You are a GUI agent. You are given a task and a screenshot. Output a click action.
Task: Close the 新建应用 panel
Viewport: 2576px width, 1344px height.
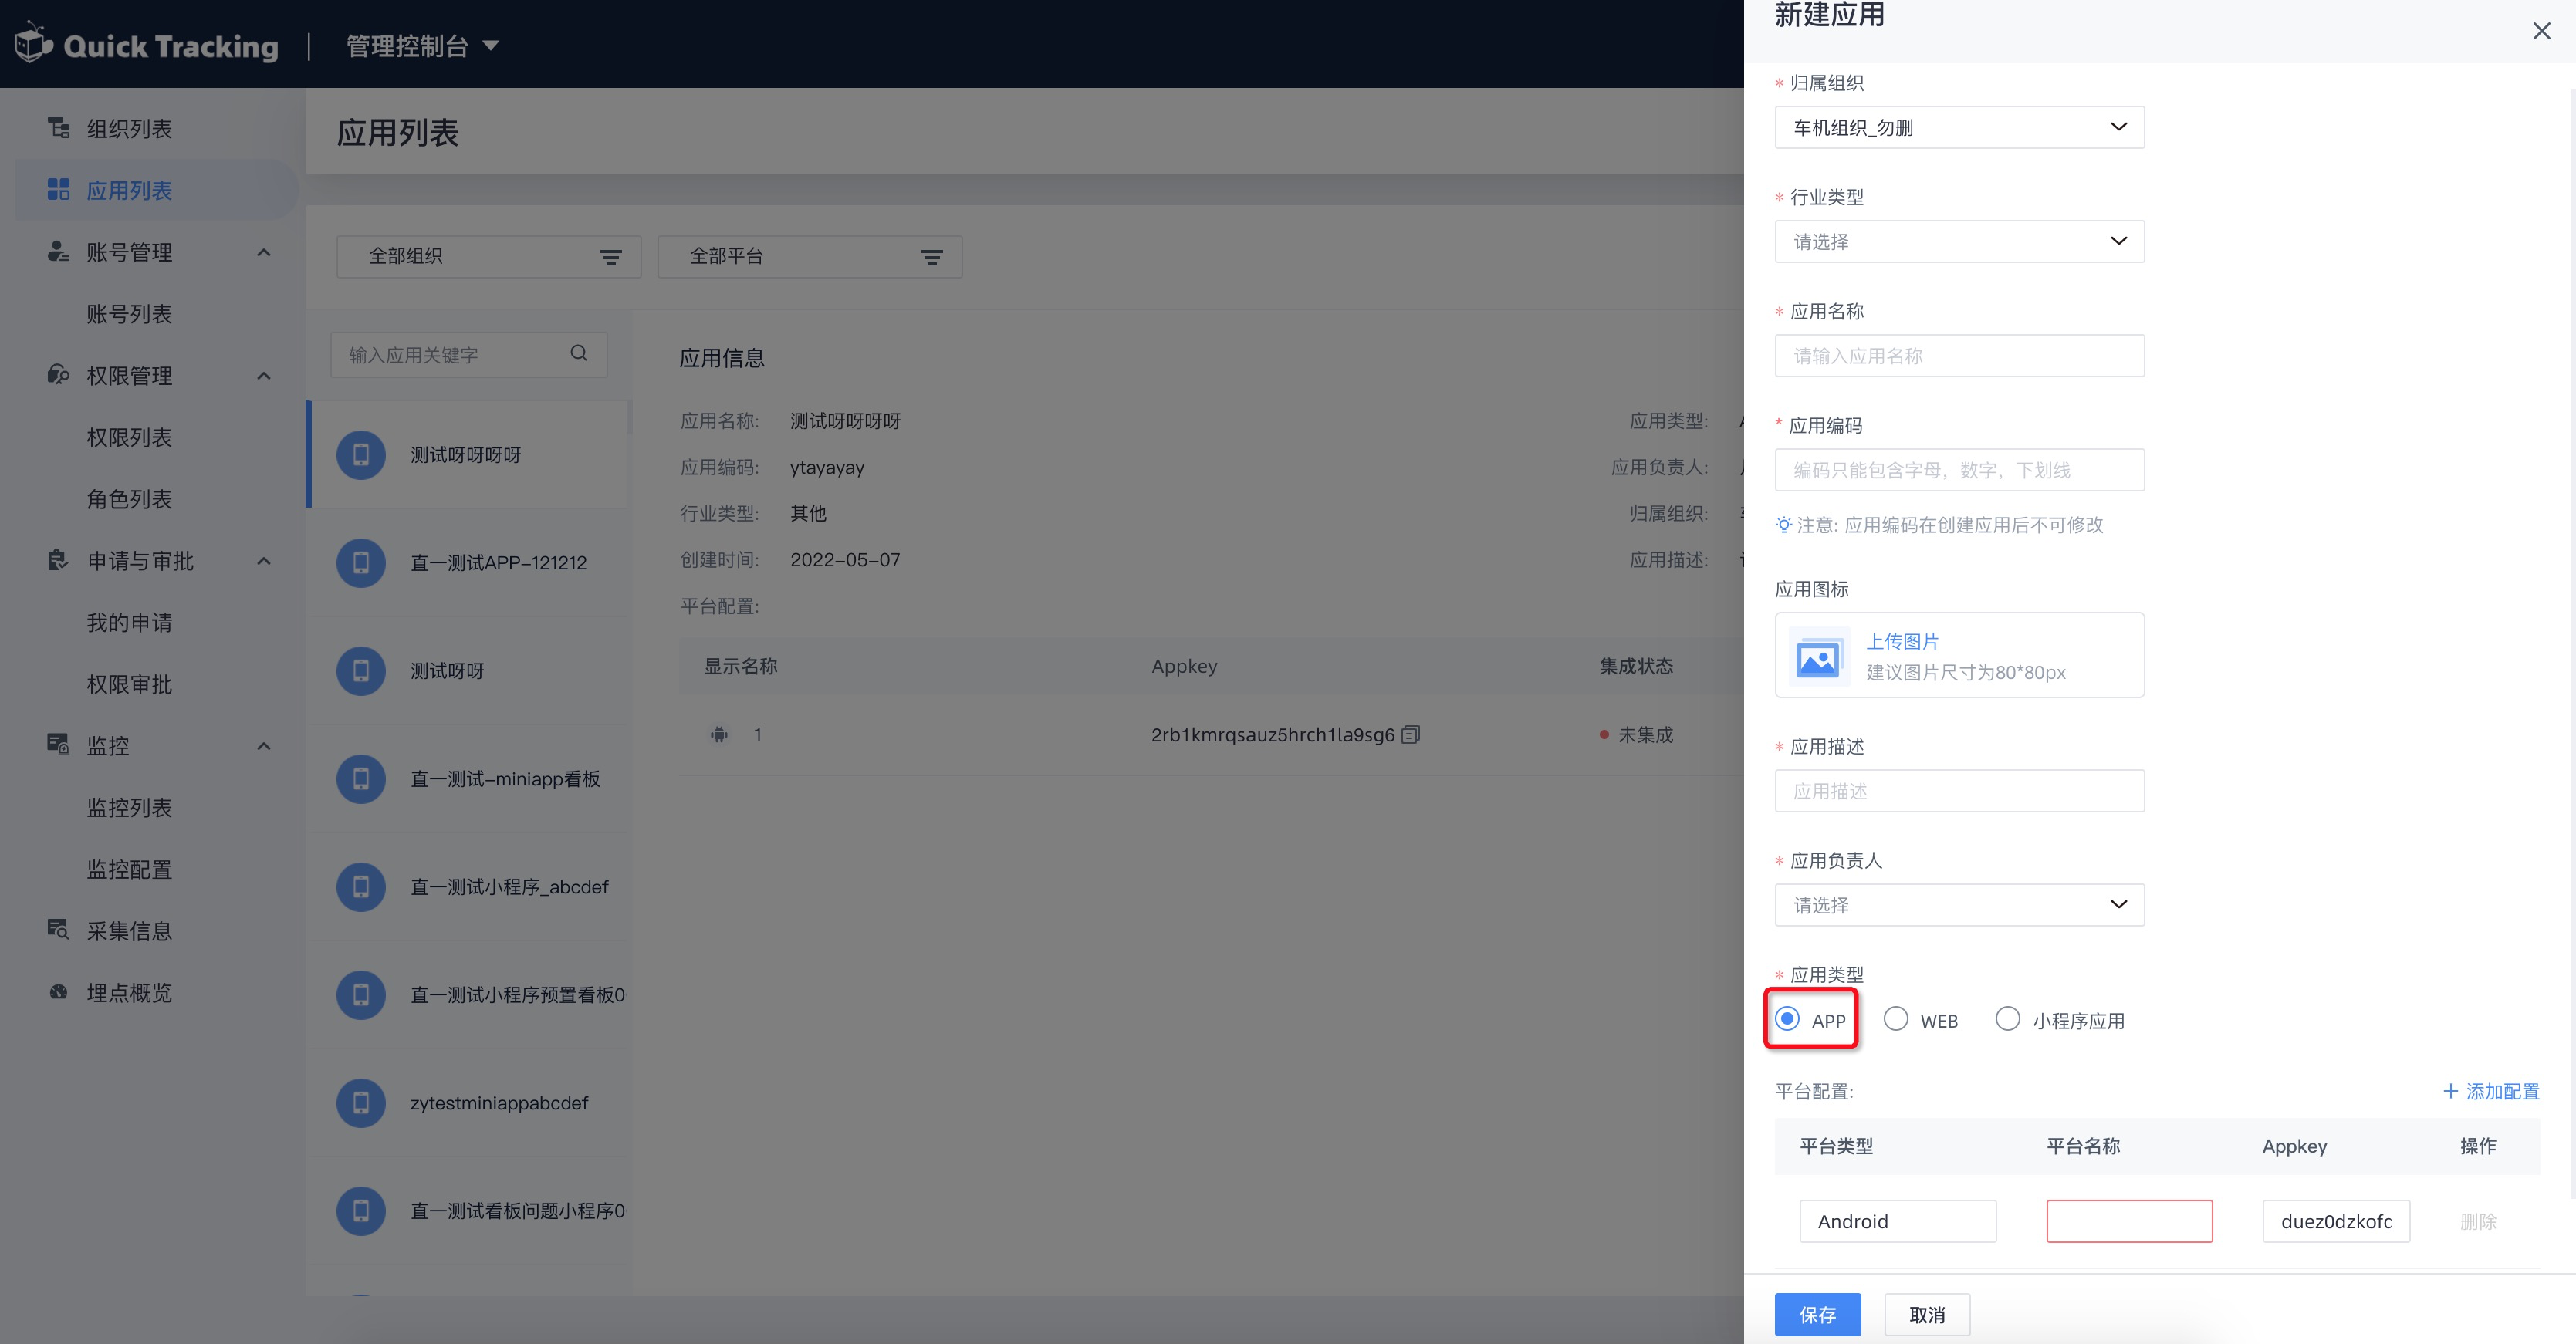2541,31
